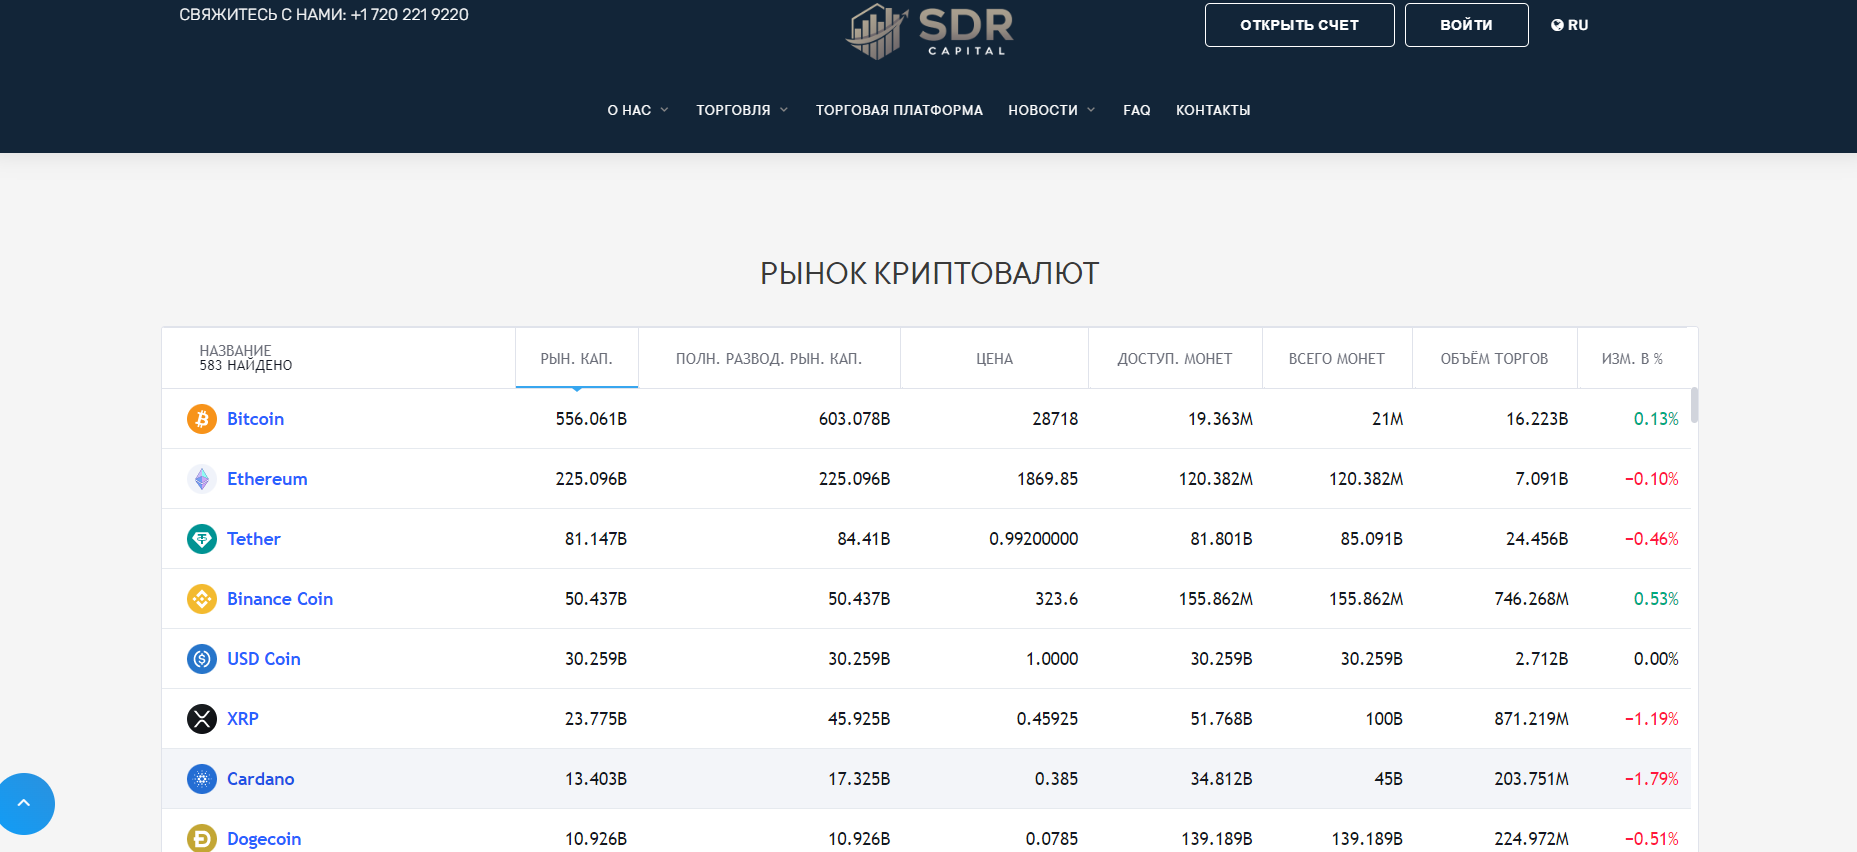Image resolution: width=1857 pixels, height=852 pixels.
Task: Click the SDR Capital logo
Action: [929, 31]
